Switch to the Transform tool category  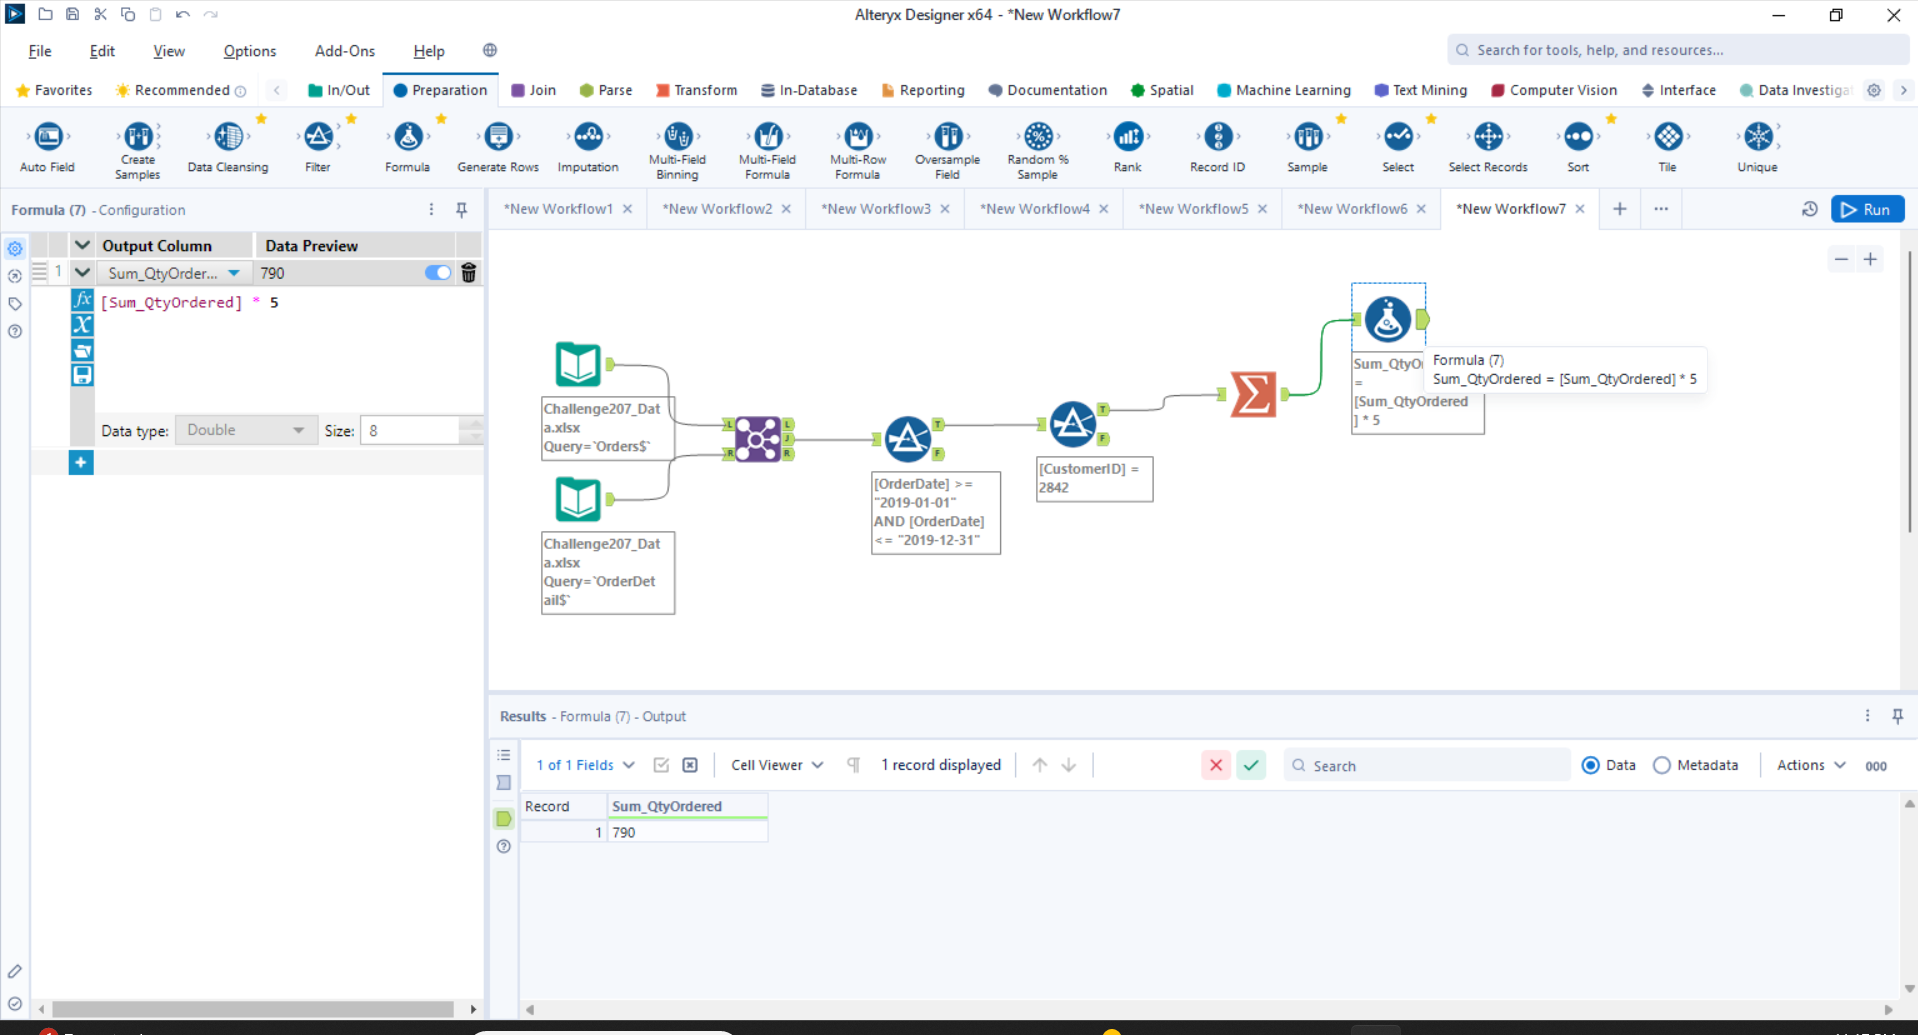pos(697,90)
